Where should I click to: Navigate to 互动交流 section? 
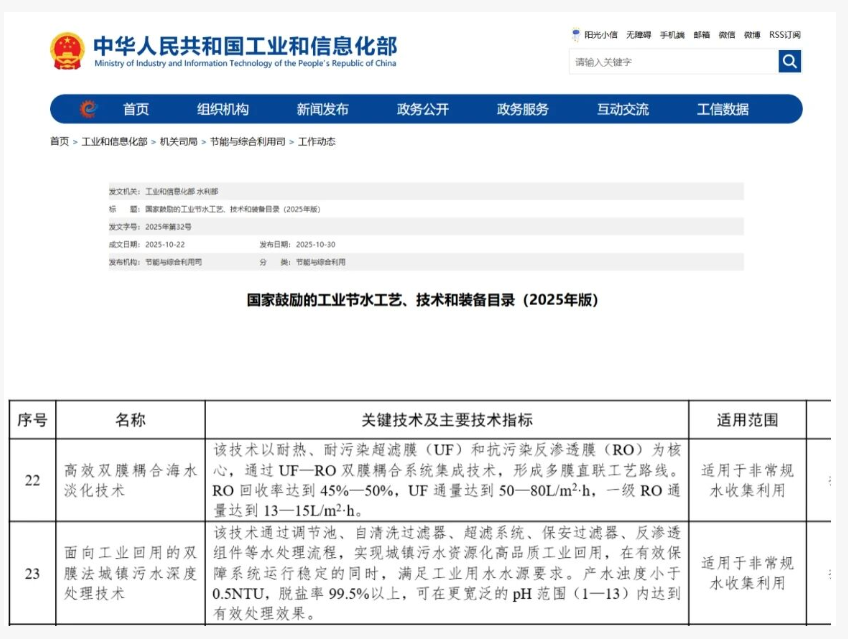[622, 110]
